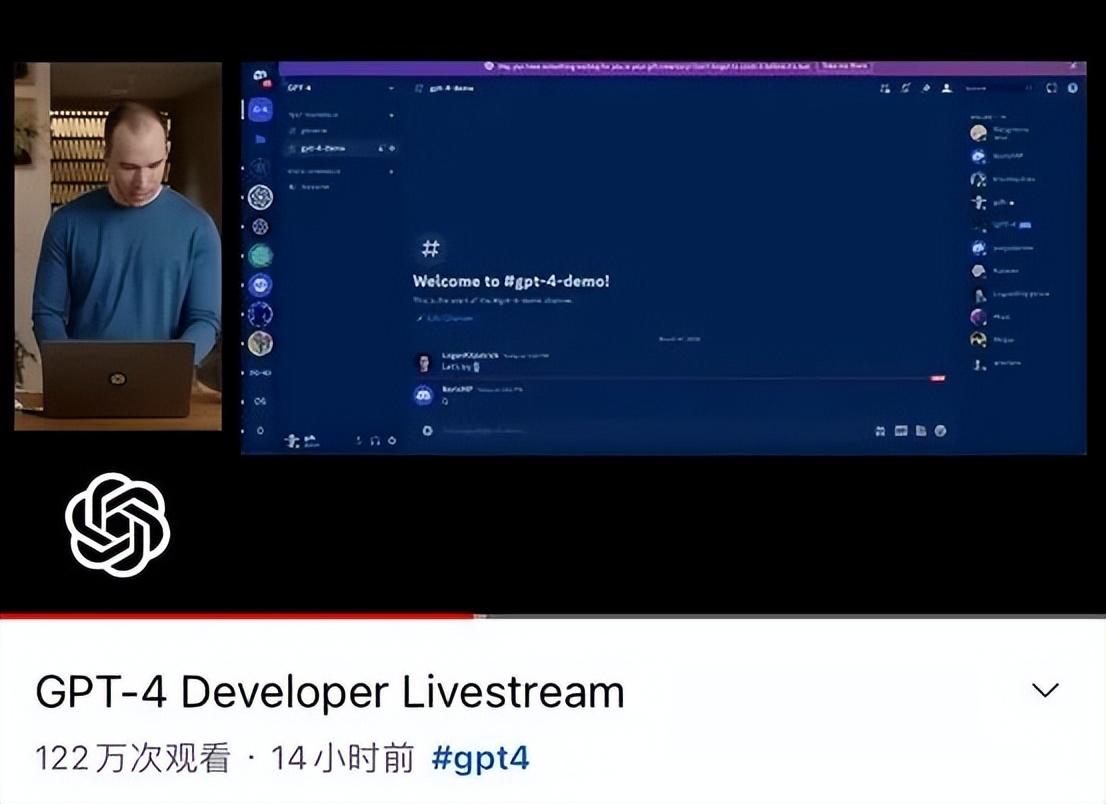Click Discord Threads icon in channel header
The height and width of the screenshot is (804, 1106).
pos(885,87)
